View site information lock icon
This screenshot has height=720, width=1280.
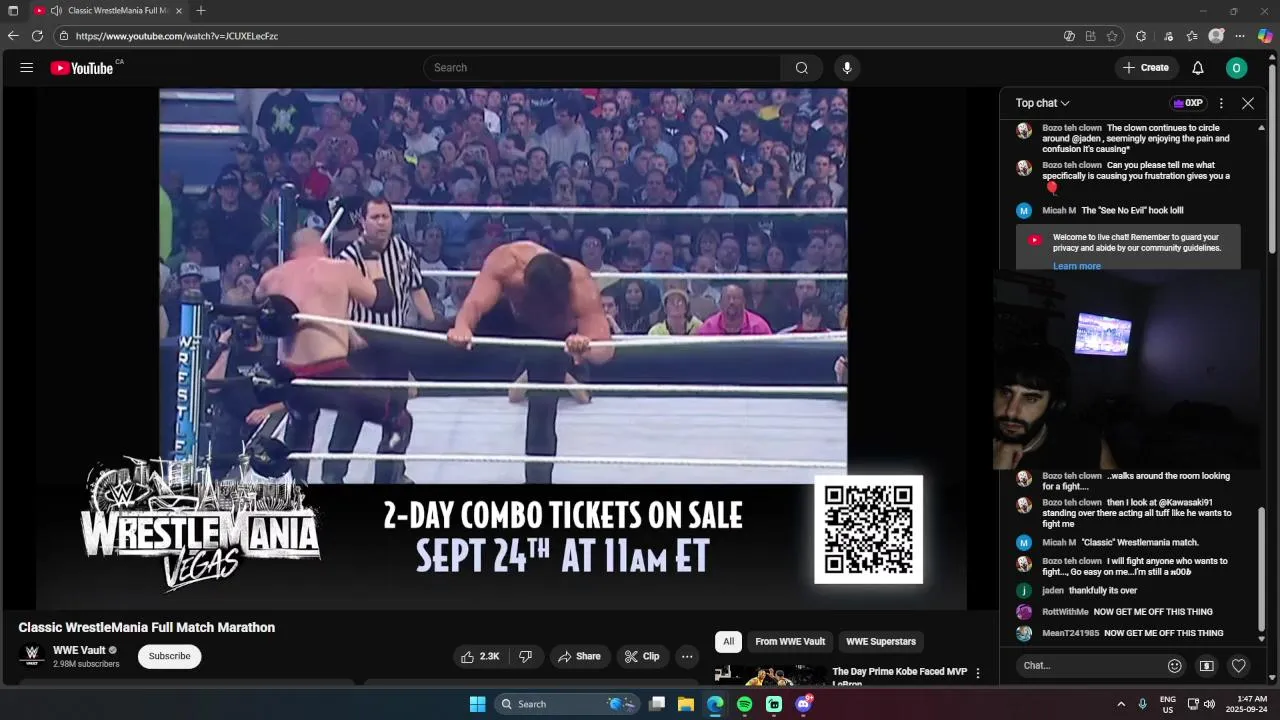click(64, 36)
